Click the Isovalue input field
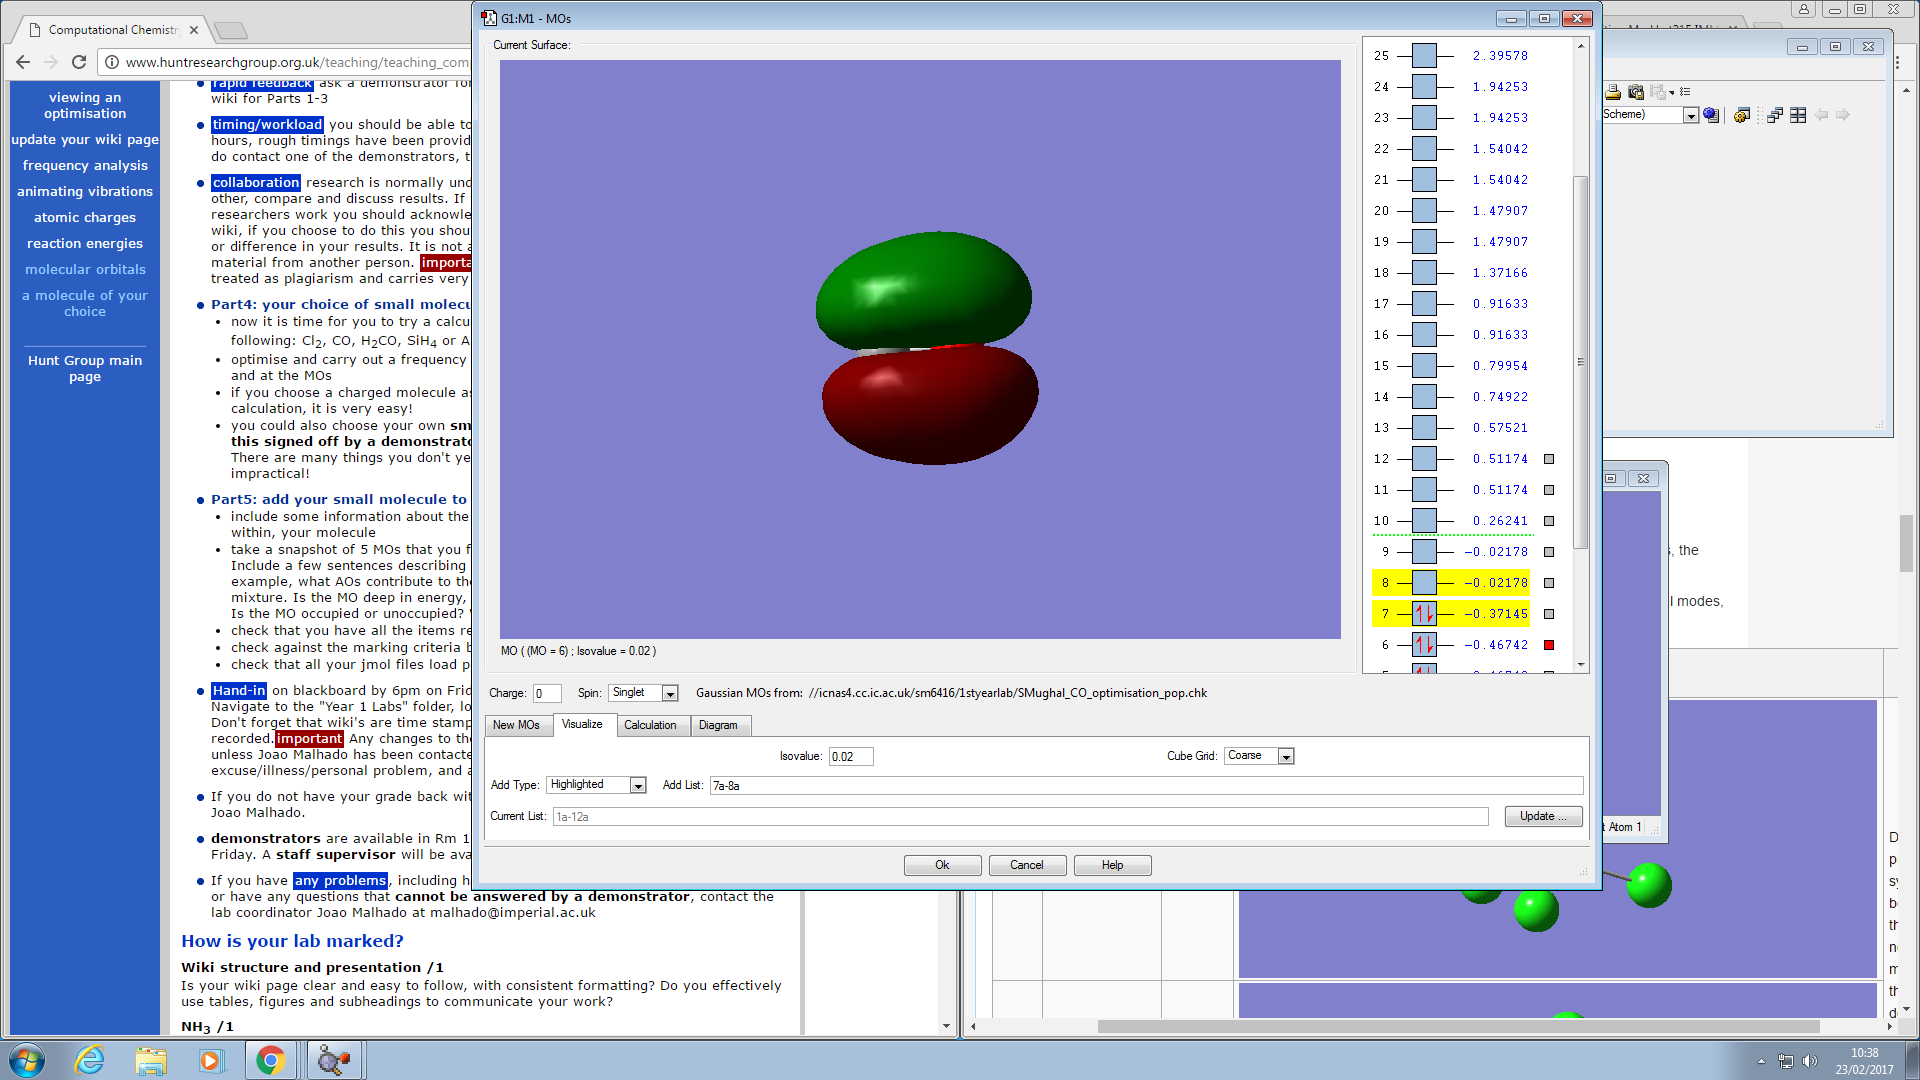 click(850, 757)
